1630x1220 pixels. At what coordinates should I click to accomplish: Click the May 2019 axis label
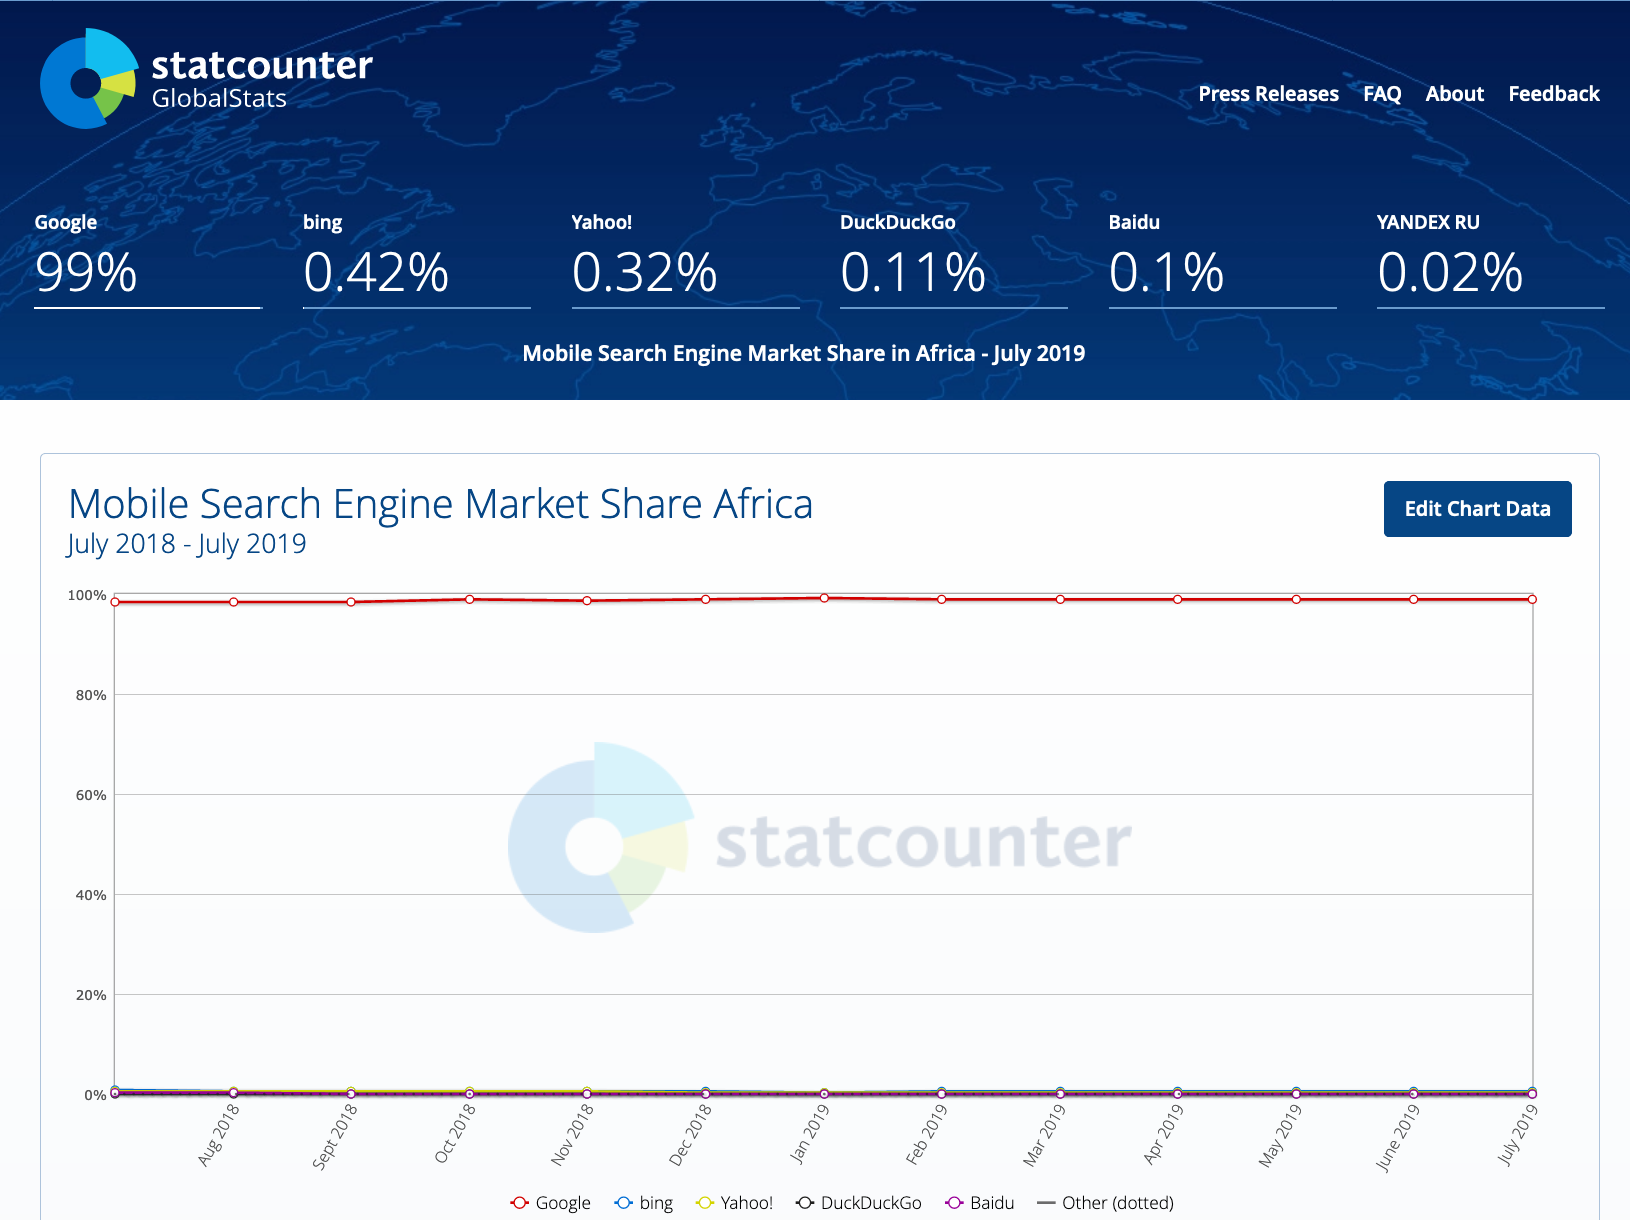tap(1280, 1136)
